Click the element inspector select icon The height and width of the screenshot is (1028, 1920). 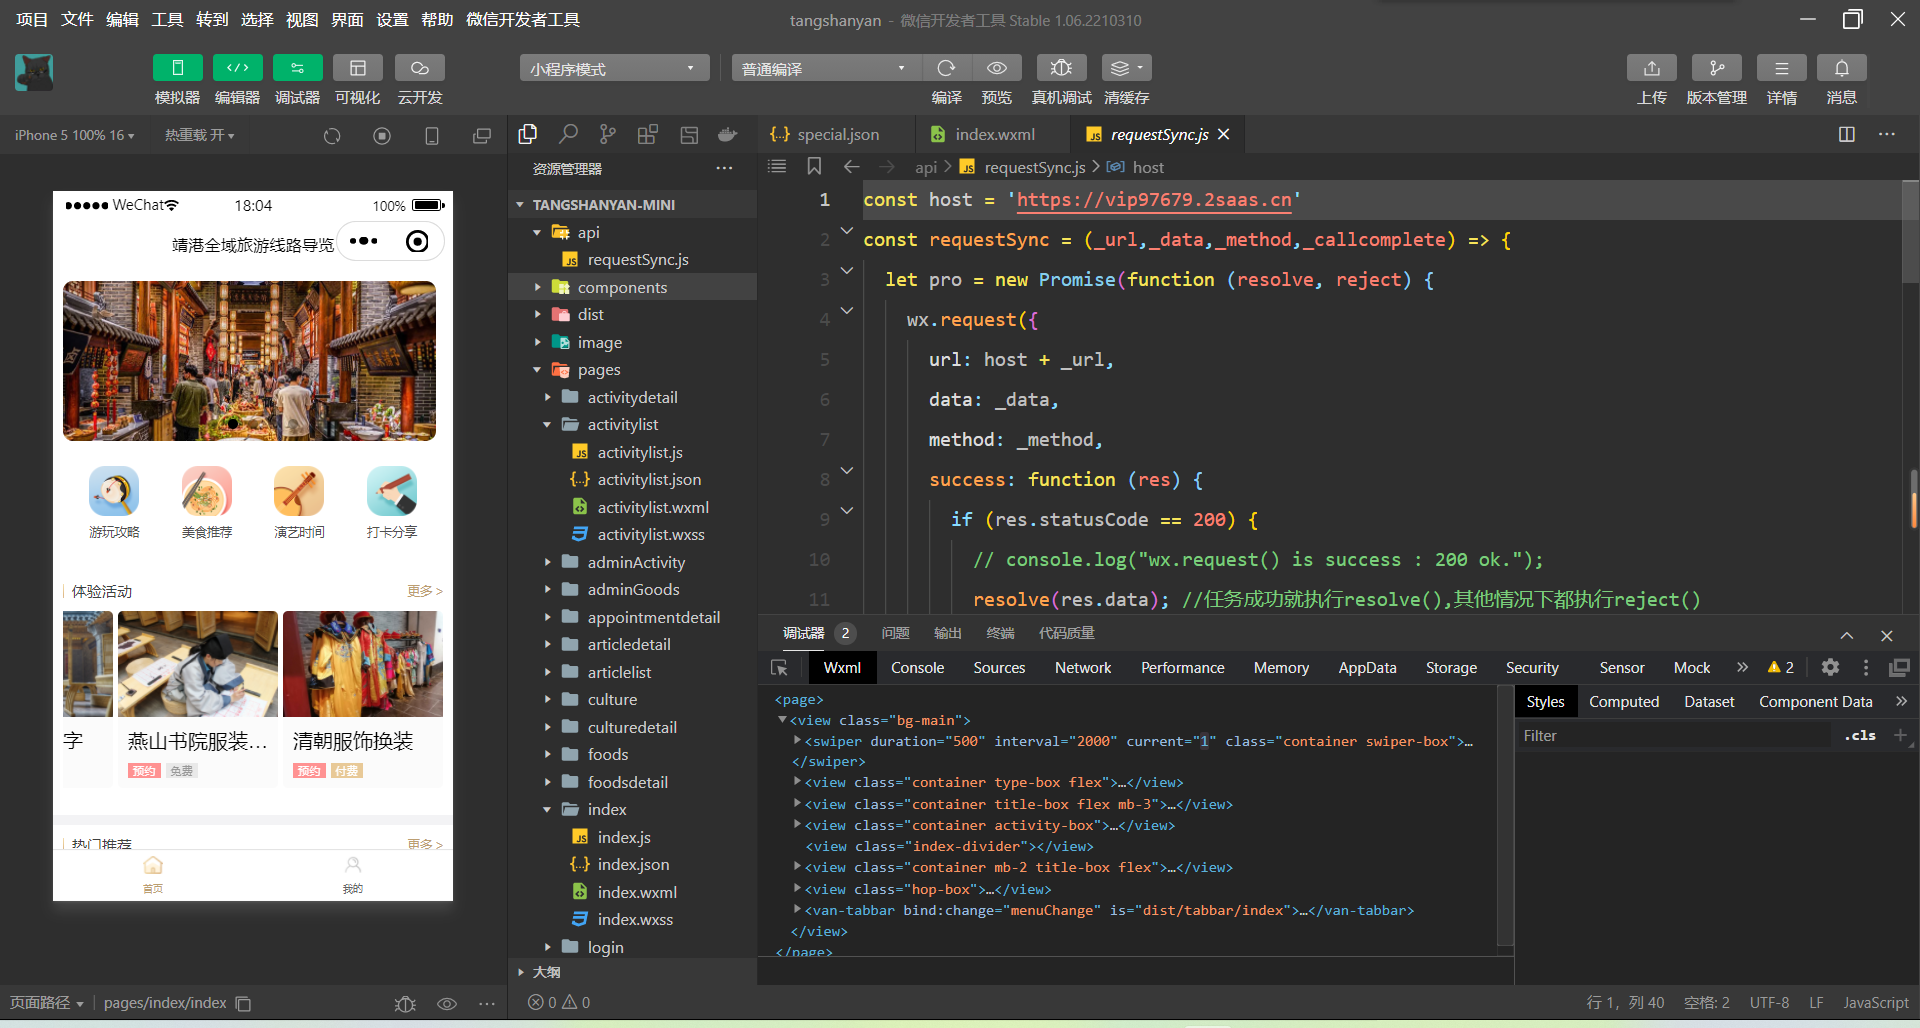pos(780,668)
